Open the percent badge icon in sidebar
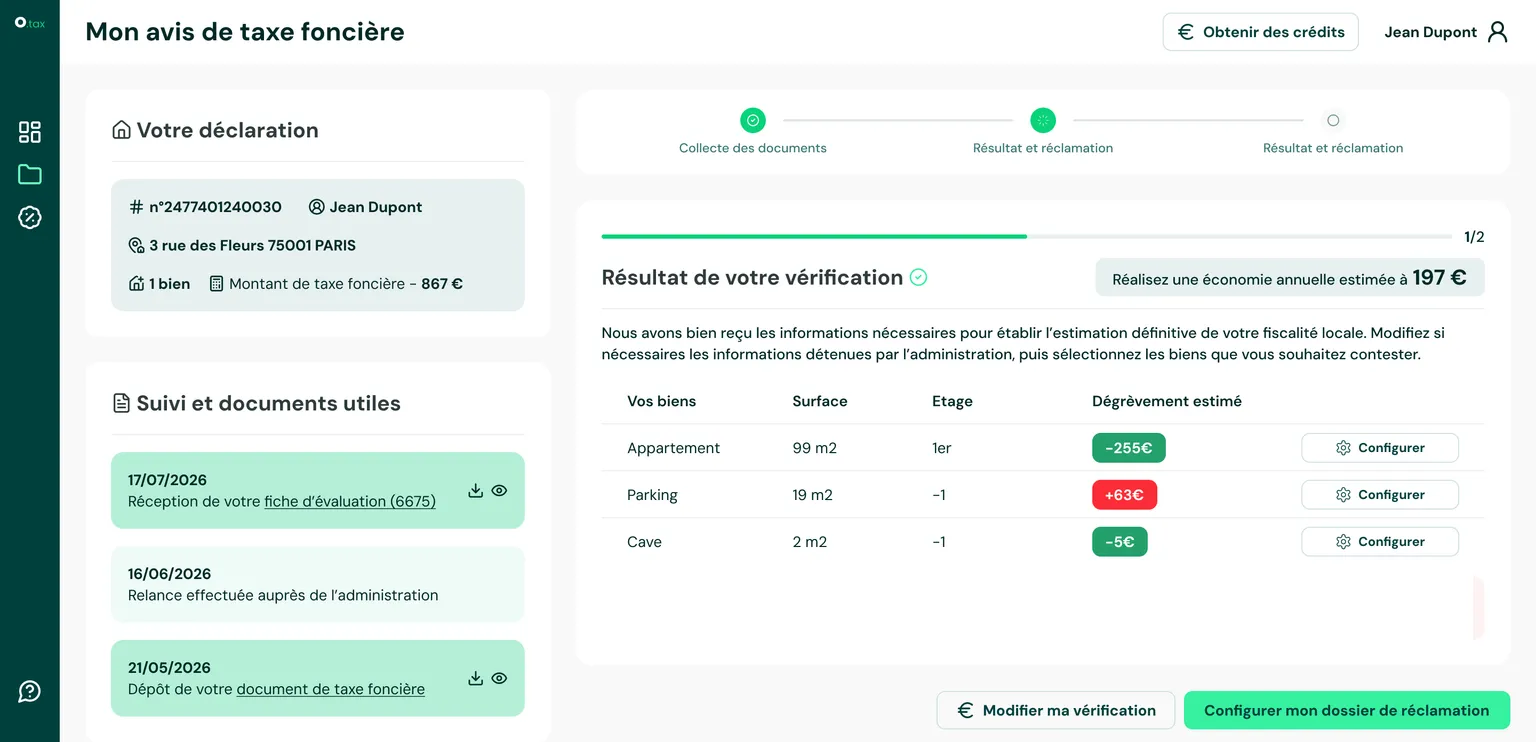 [x=30, y=217]
